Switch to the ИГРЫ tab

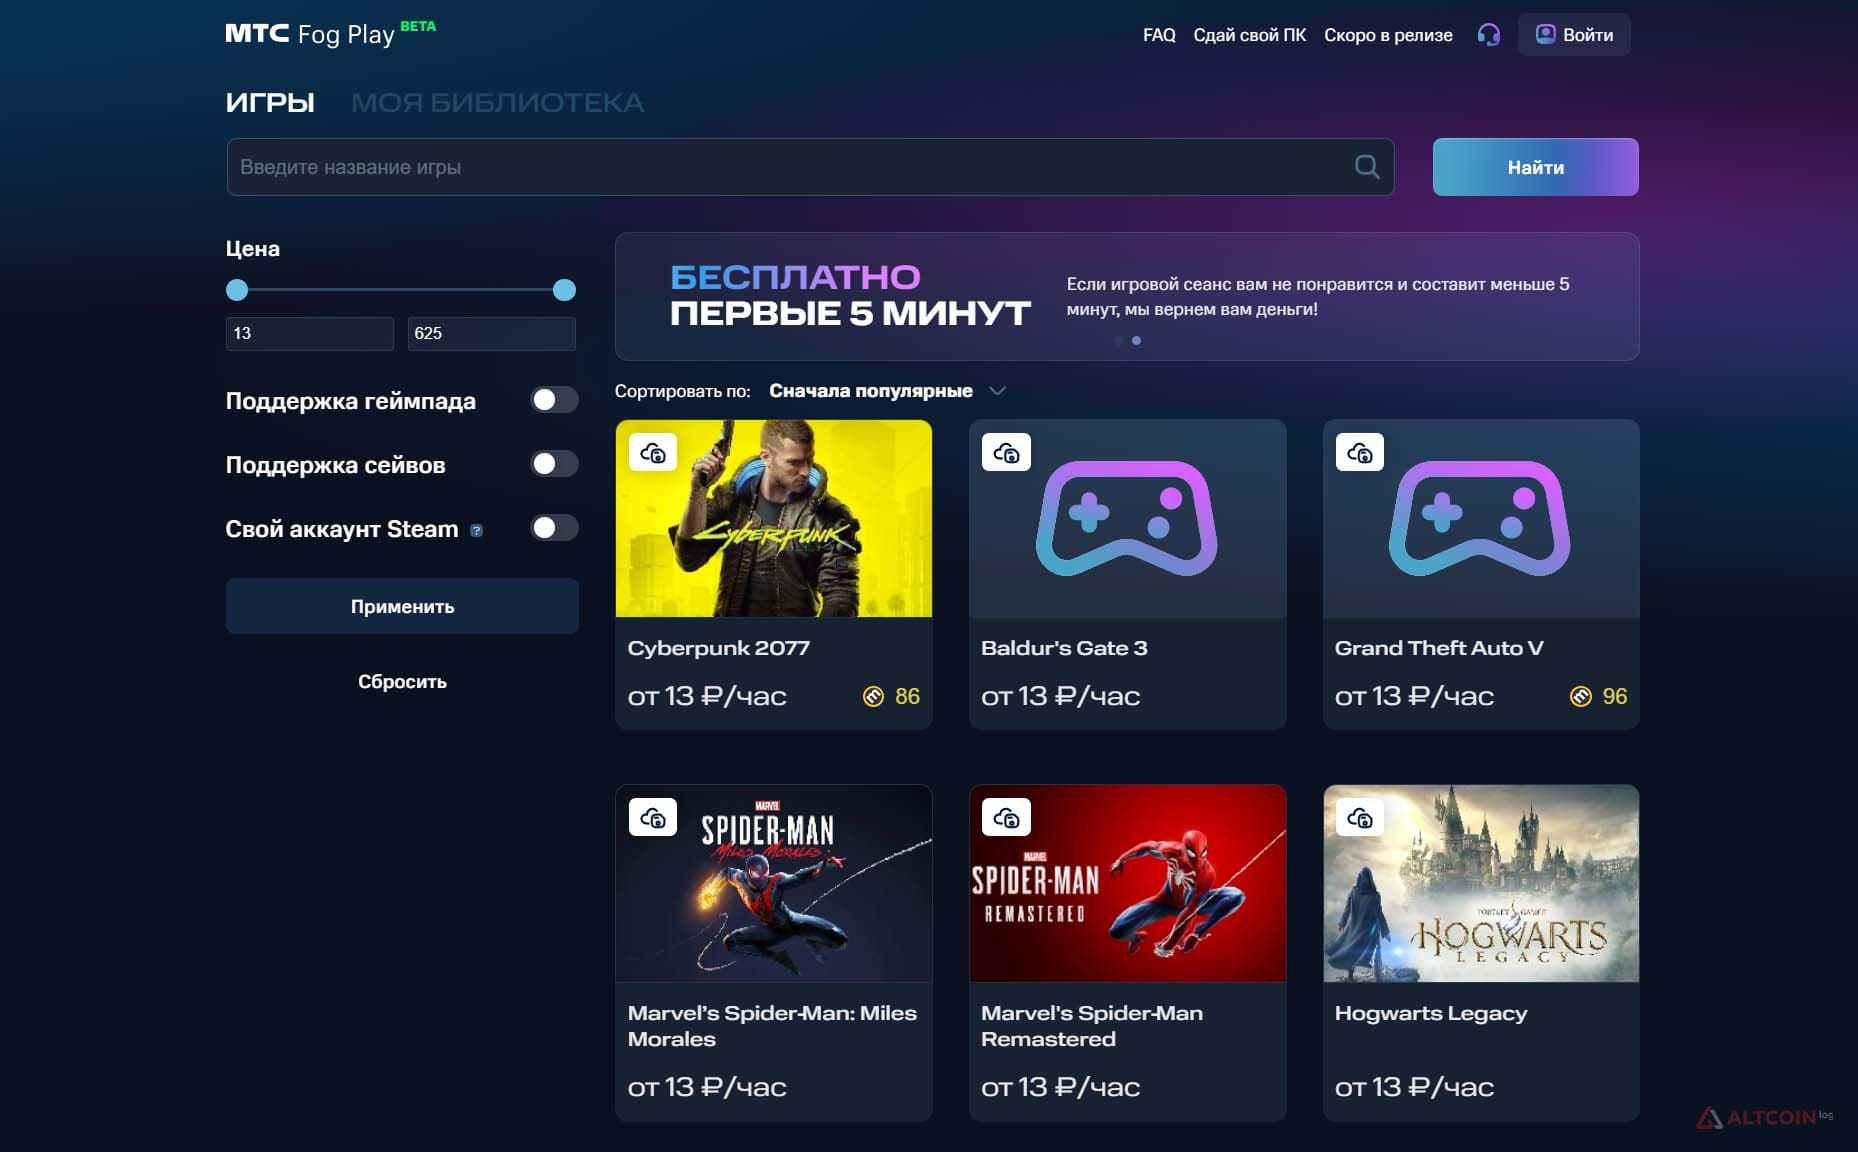(270, 102)
